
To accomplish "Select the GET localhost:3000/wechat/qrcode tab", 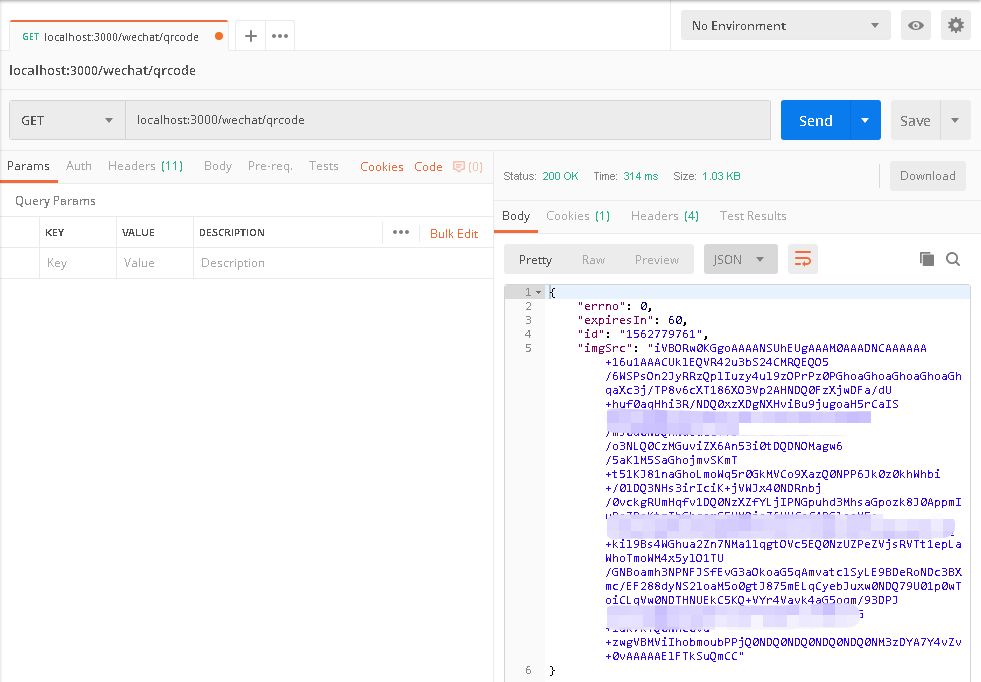I will tap(119, 36).
